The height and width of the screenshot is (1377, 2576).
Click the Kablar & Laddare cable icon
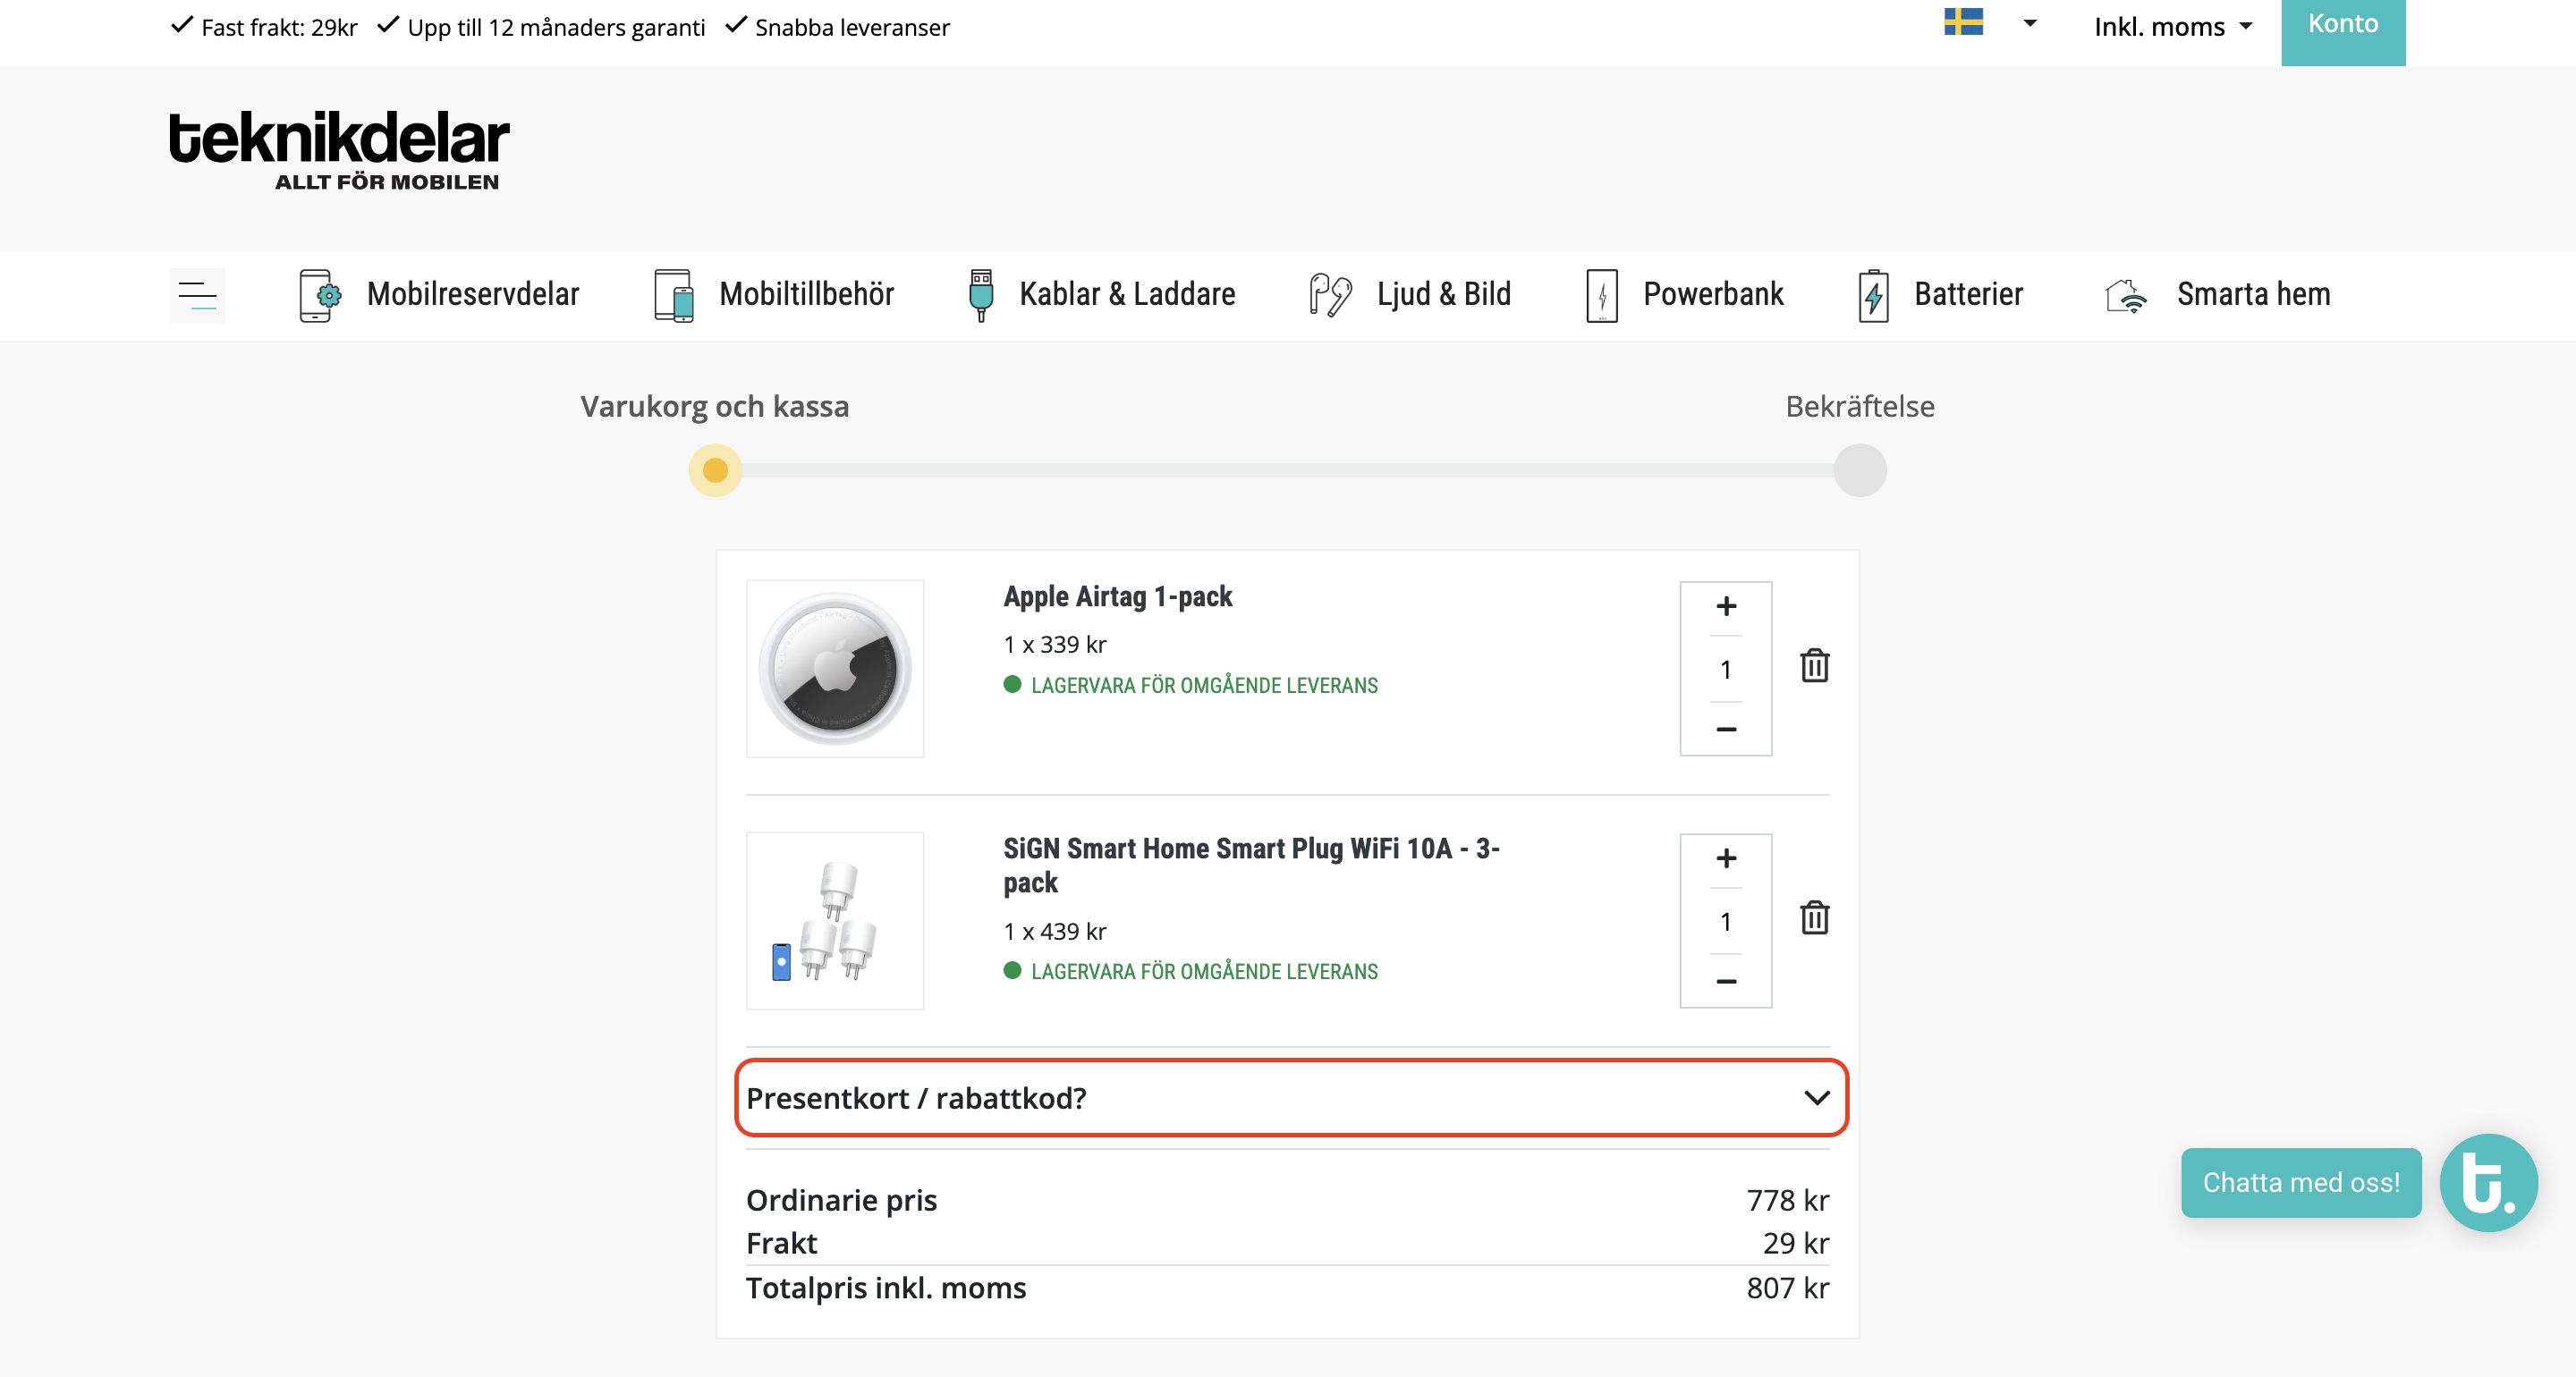[981, 295]
